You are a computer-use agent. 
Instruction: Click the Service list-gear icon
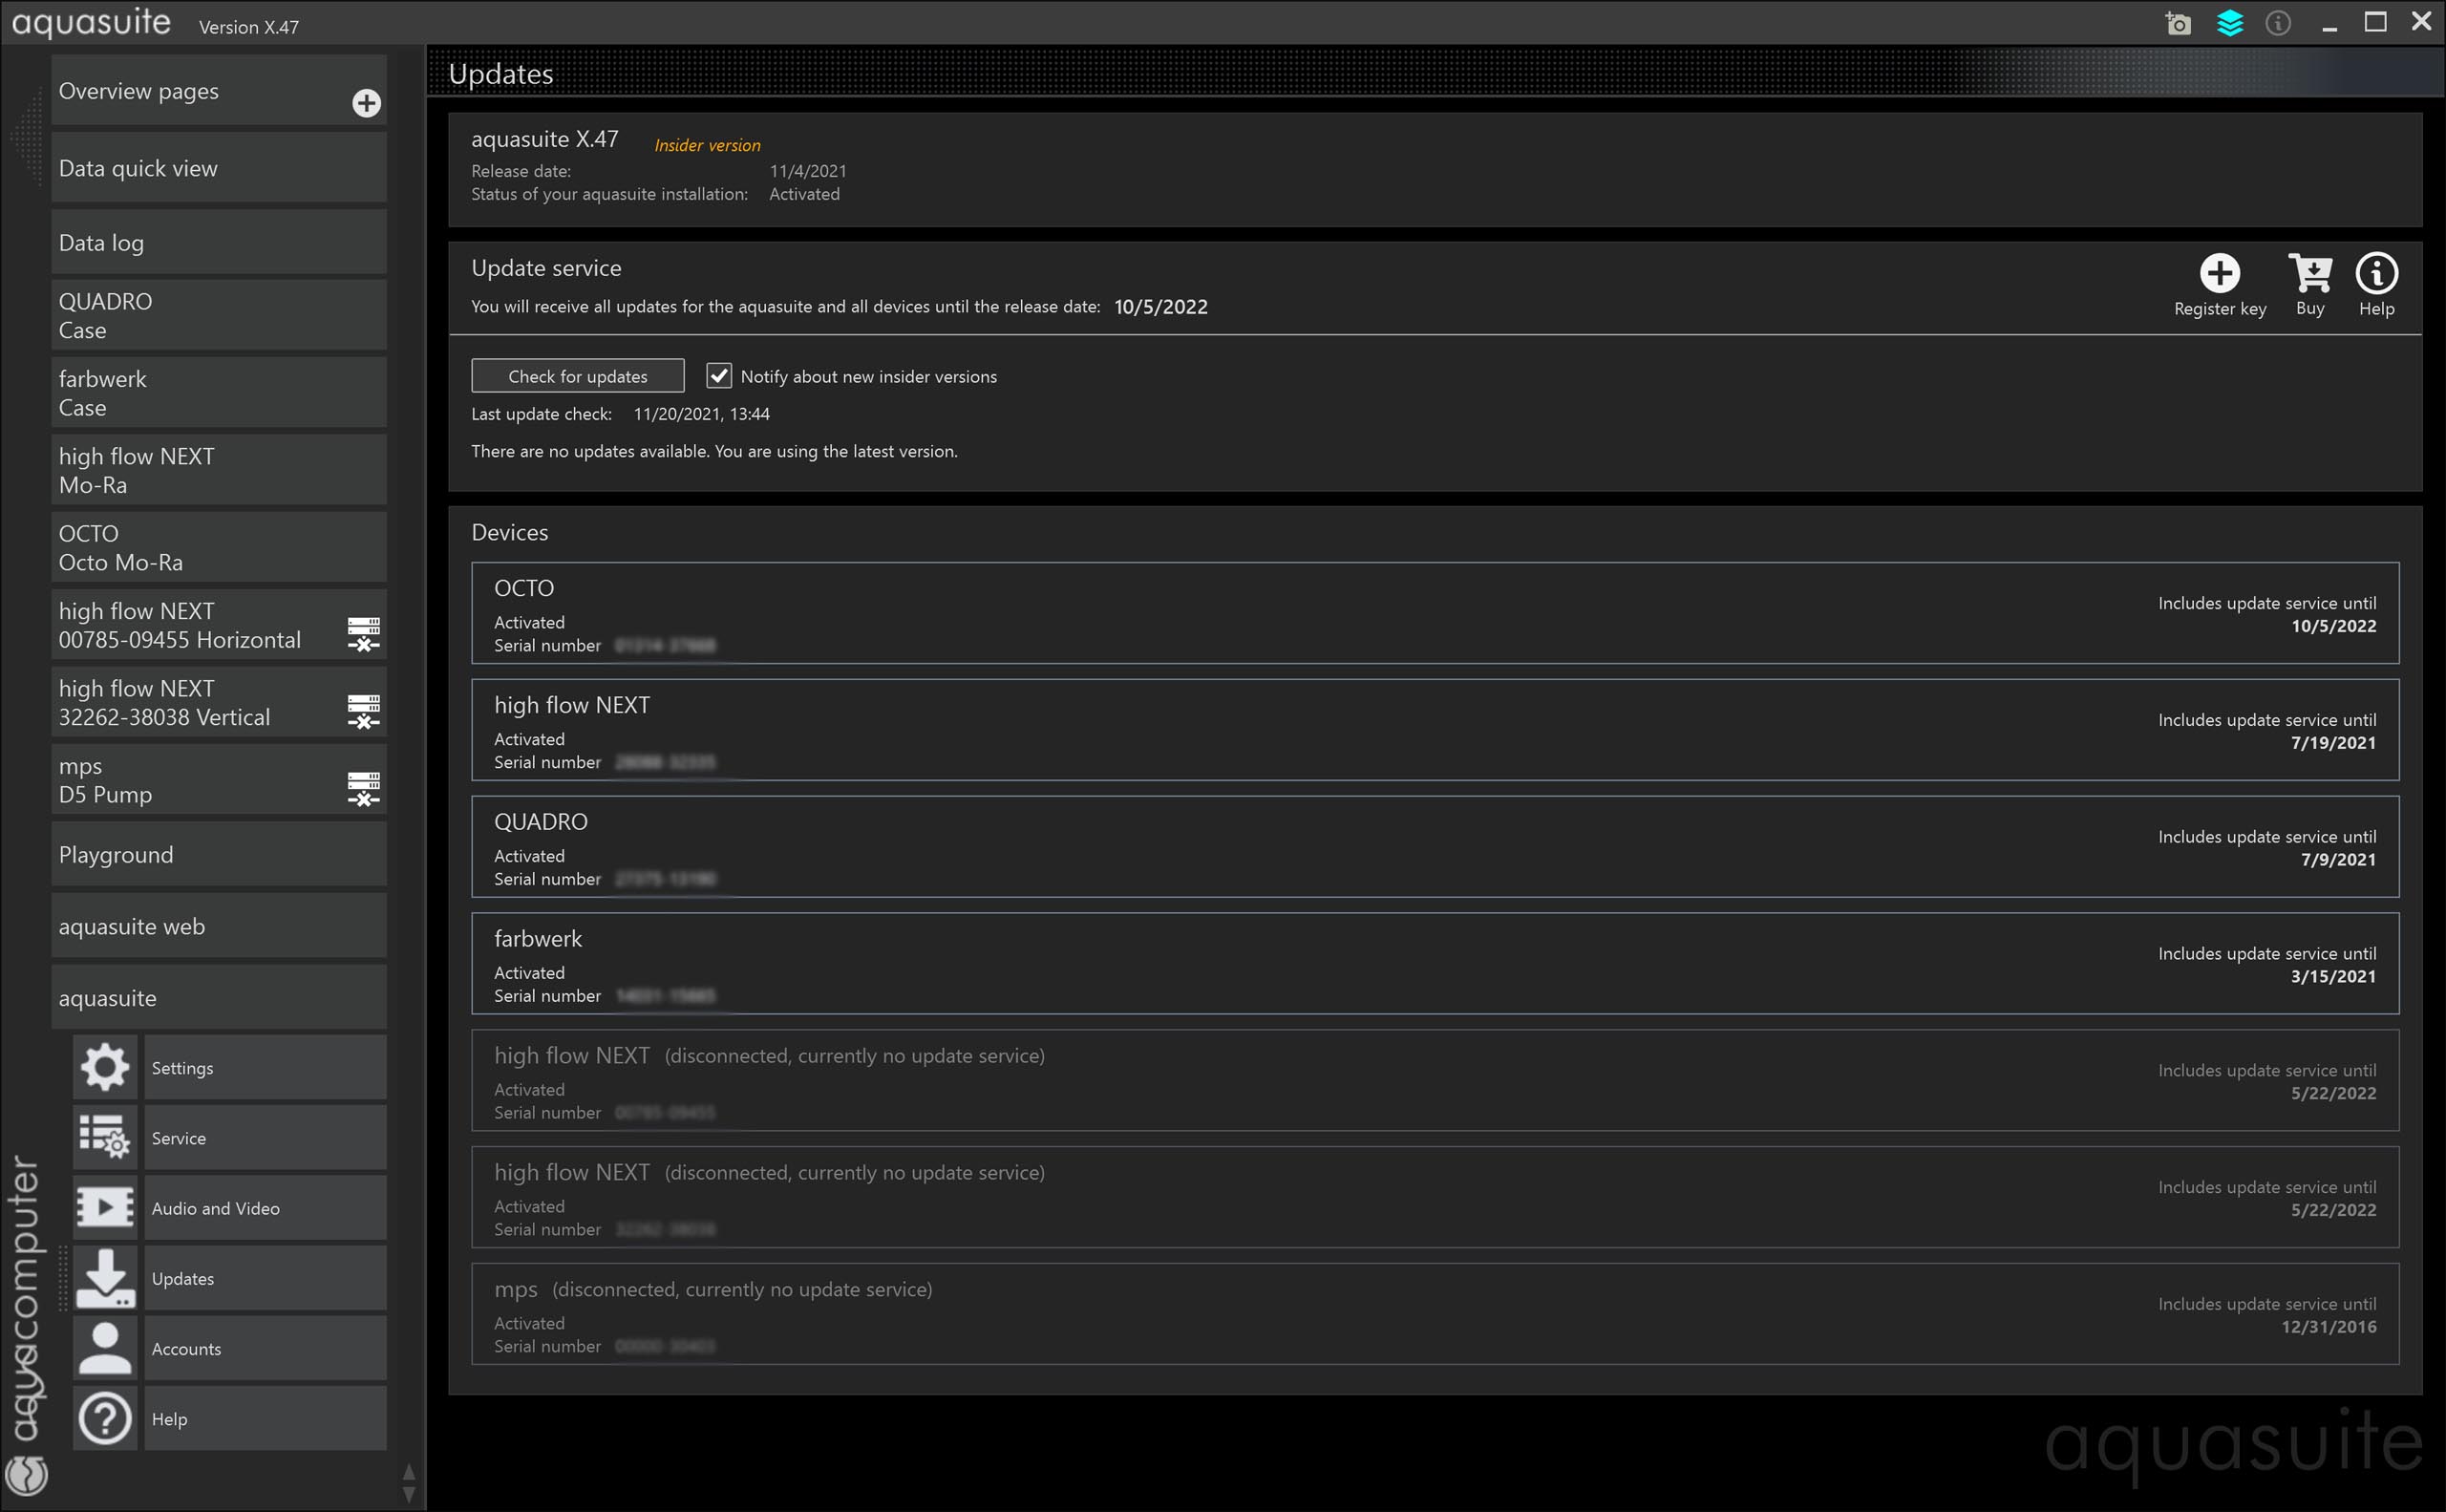[105, 1137]
